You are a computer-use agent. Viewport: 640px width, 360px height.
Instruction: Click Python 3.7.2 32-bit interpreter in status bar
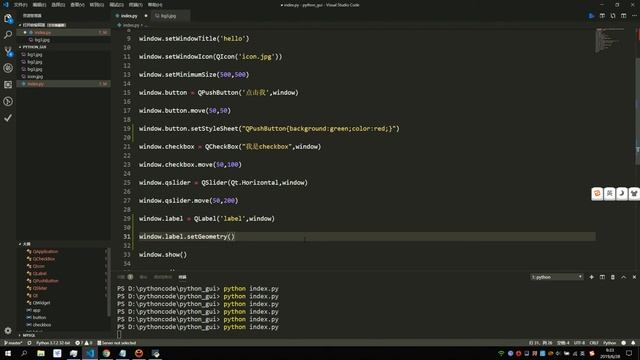click(53, 343)
